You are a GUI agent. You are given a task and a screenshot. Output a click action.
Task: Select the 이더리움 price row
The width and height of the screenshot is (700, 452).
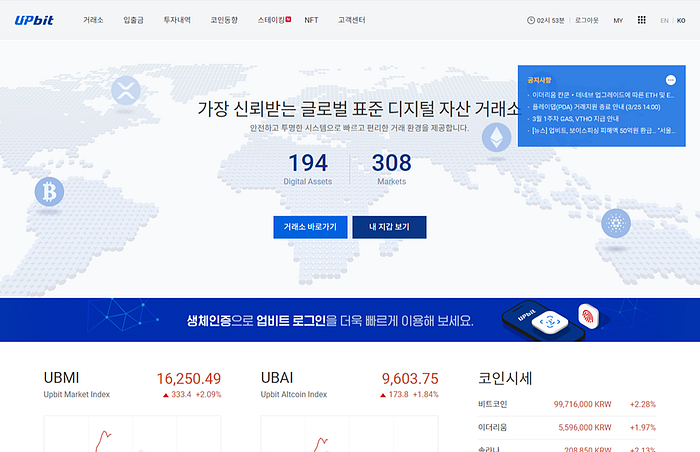(567, 427)
